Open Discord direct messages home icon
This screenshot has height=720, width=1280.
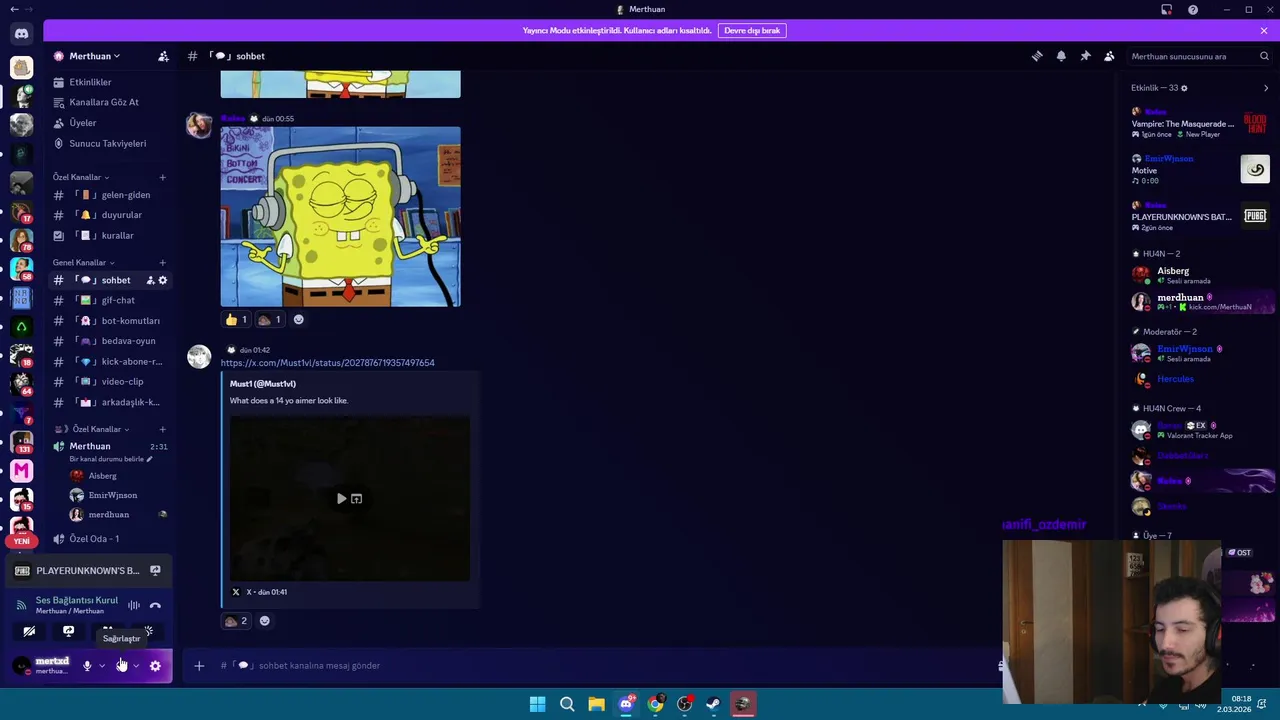(21, 33)
